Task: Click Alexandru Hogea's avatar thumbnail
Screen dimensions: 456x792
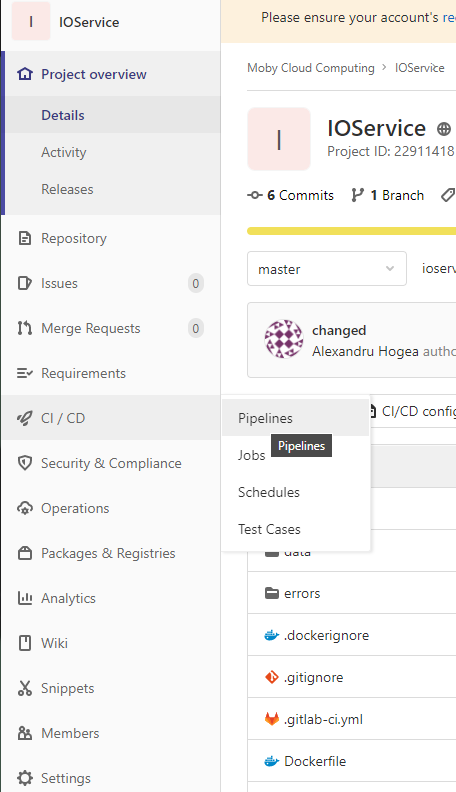Action: 284,339
